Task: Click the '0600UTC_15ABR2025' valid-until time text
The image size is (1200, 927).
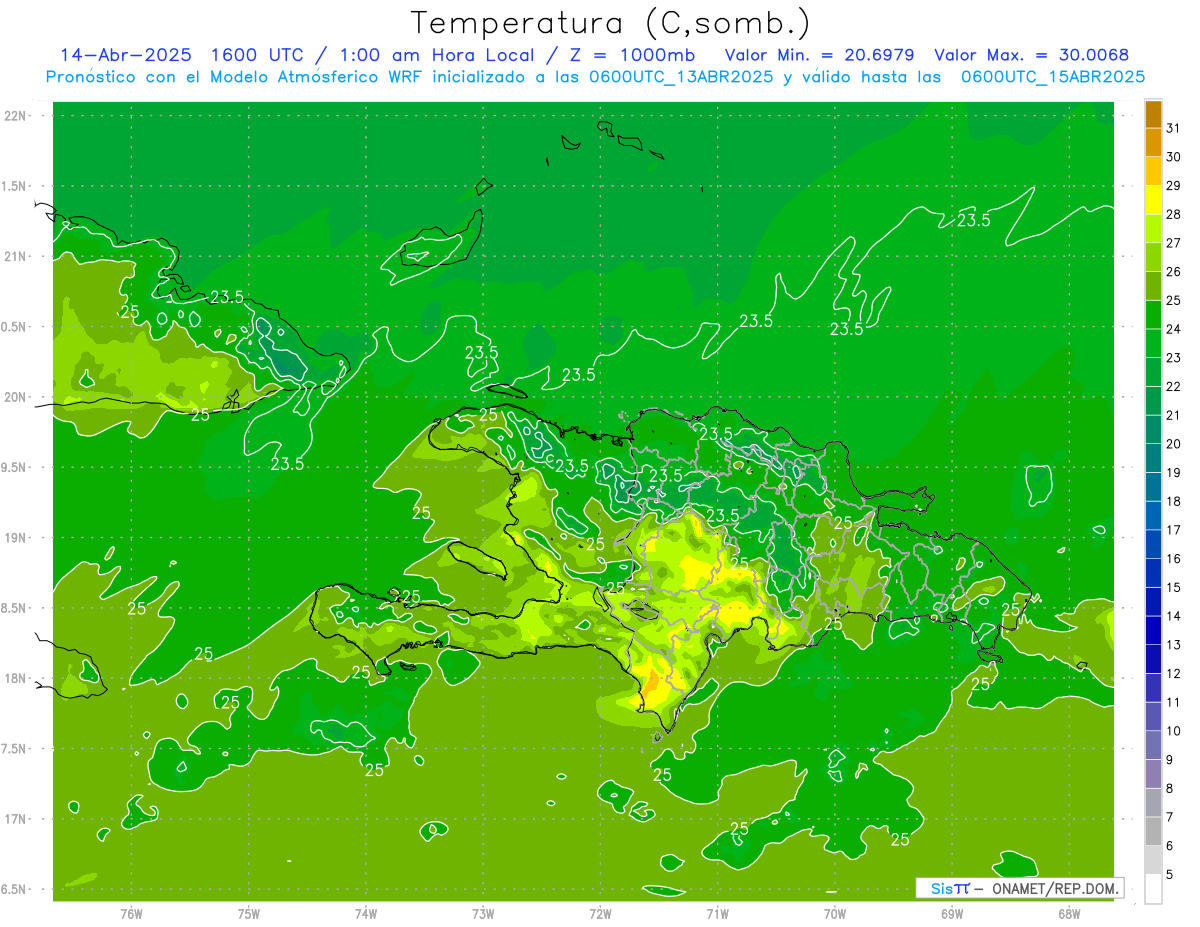Action: 1053,76
